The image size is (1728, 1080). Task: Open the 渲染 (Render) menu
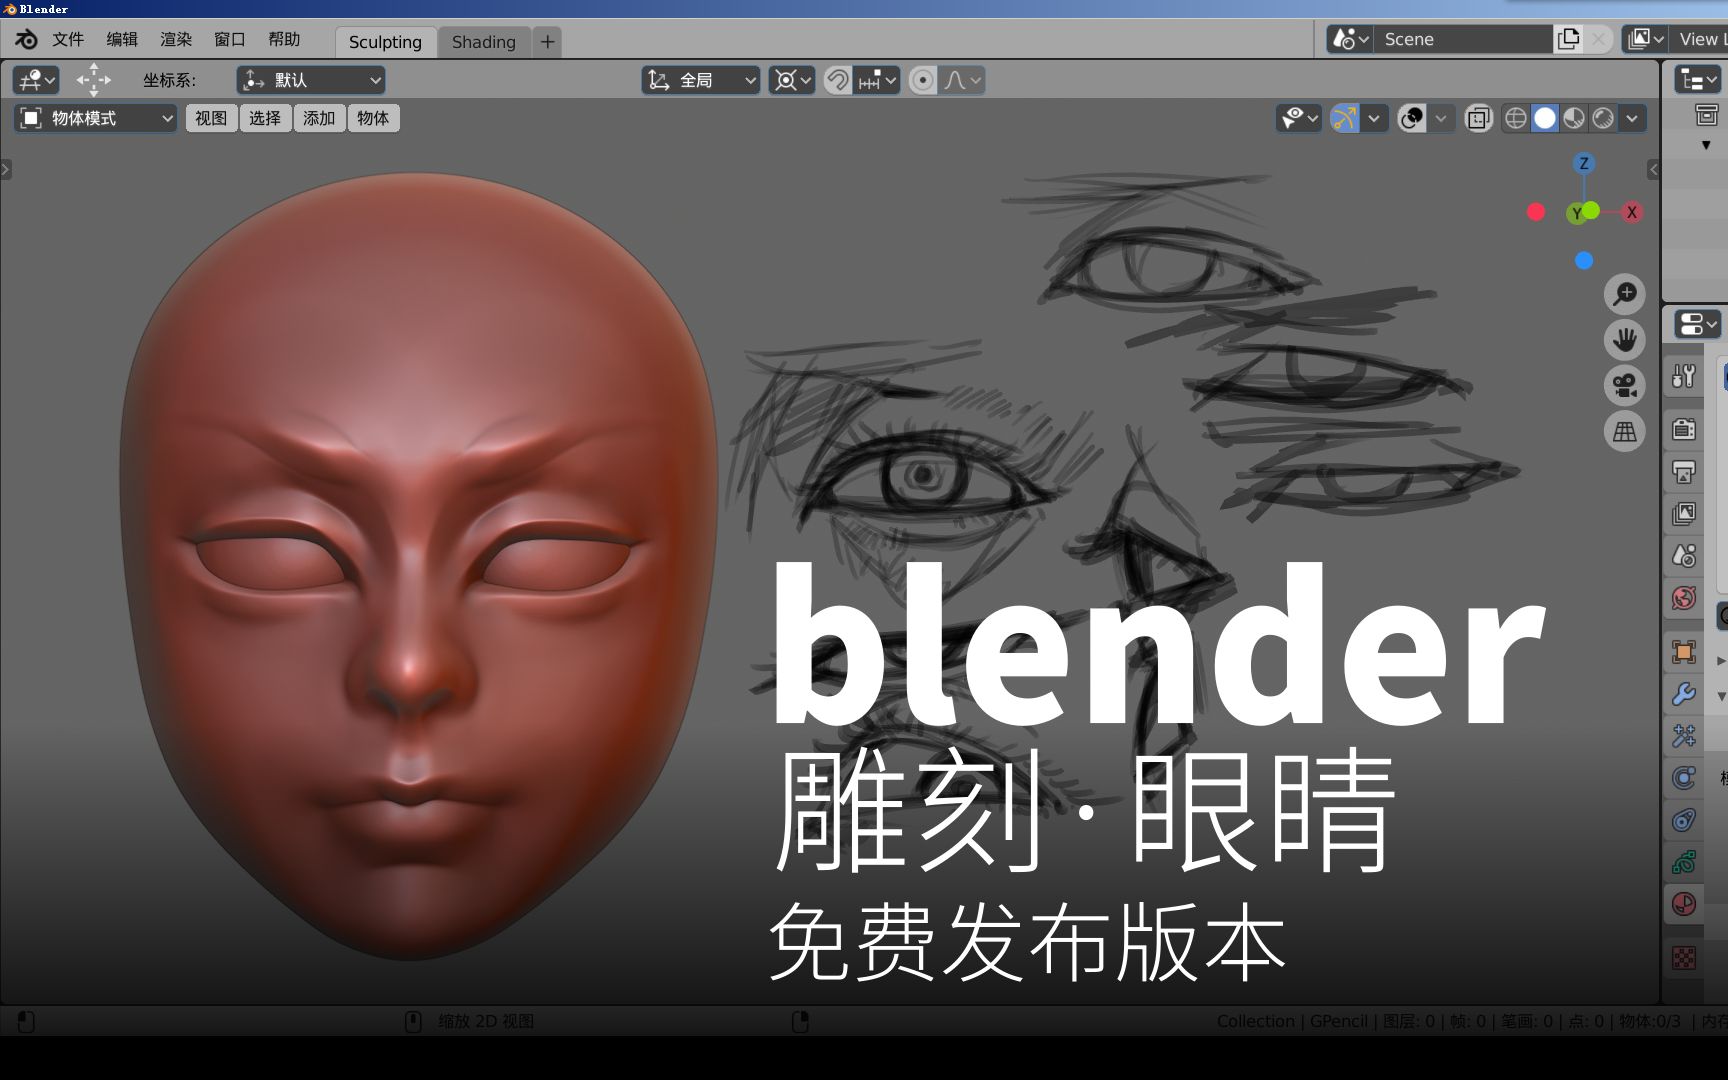pyautogui.click(x=176, y=39)
